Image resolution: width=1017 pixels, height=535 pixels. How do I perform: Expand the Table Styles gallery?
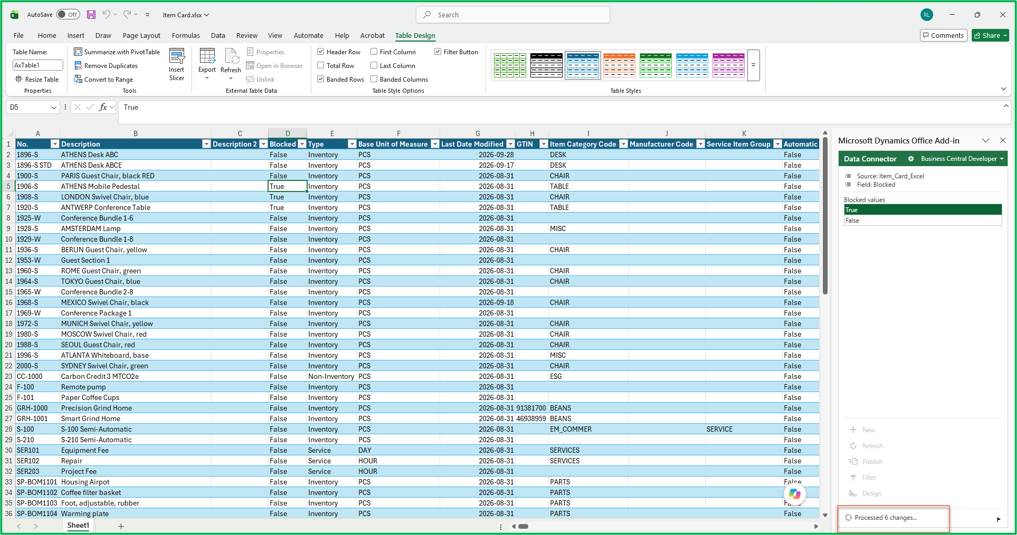click(753, 65)
